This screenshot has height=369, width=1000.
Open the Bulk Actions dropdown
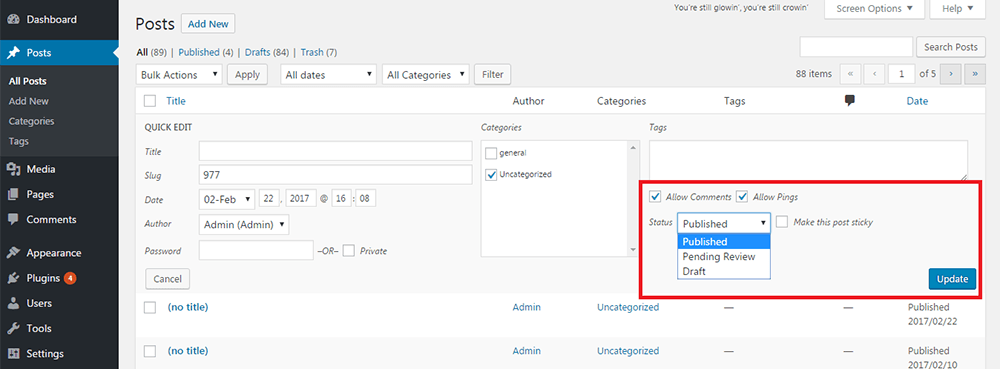point(179,75)
